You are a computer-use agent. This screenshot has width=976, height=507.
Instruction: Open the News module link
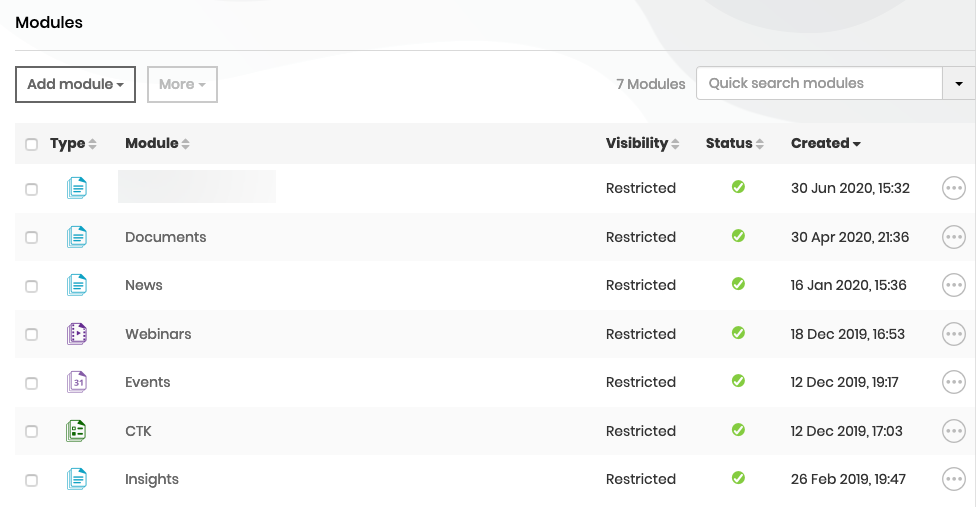144,285
